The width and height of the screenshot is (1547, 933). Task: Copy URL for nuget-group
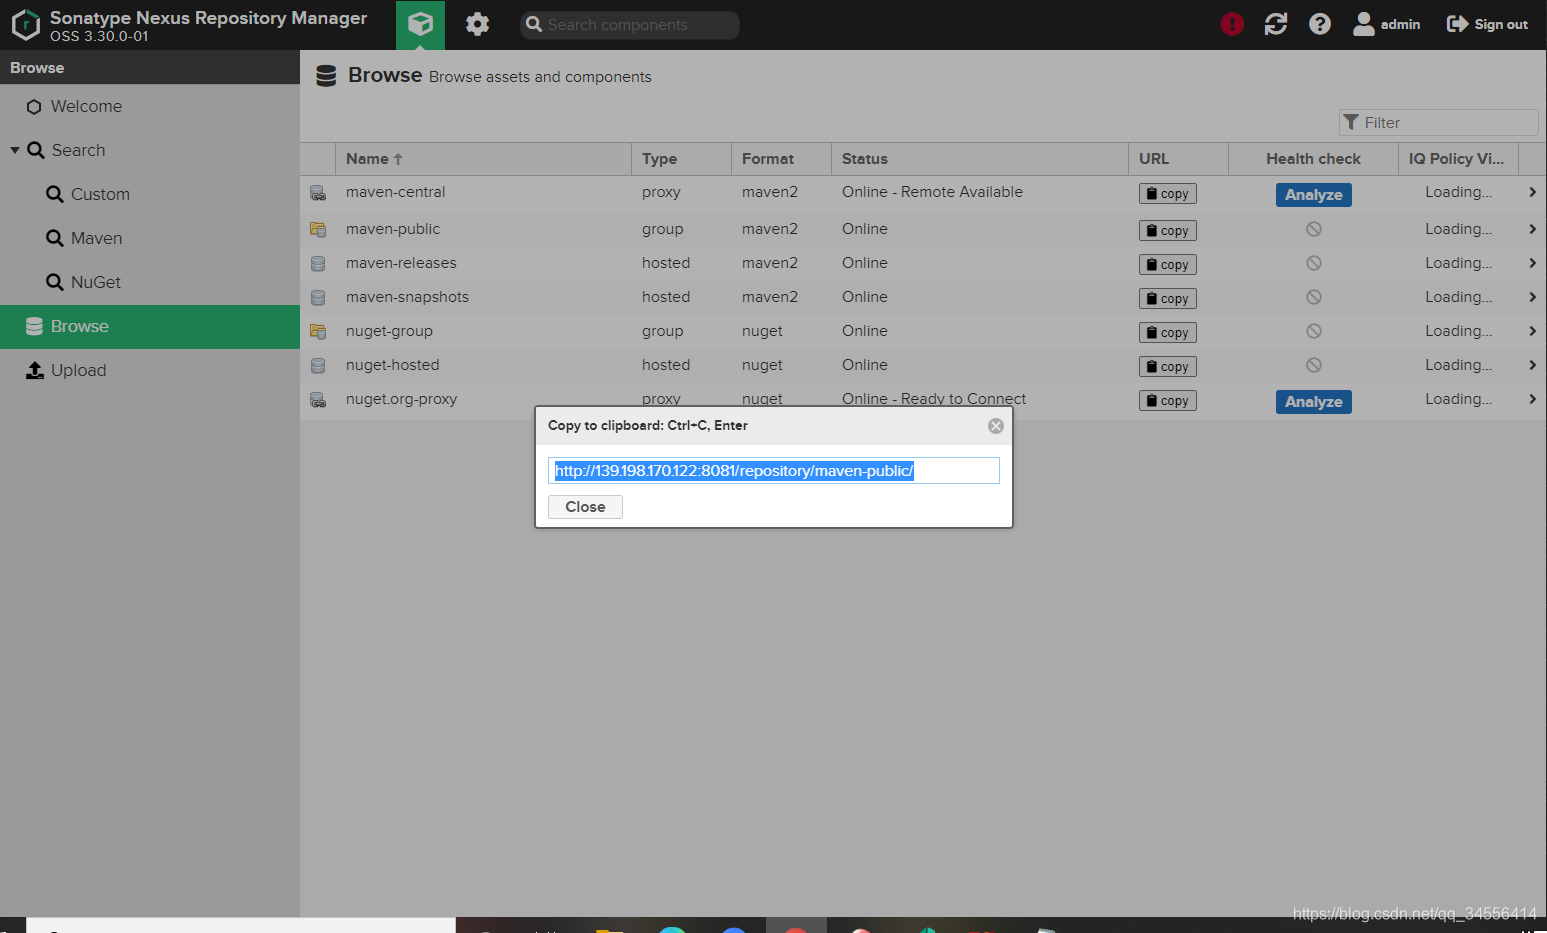coord(1167,333)
